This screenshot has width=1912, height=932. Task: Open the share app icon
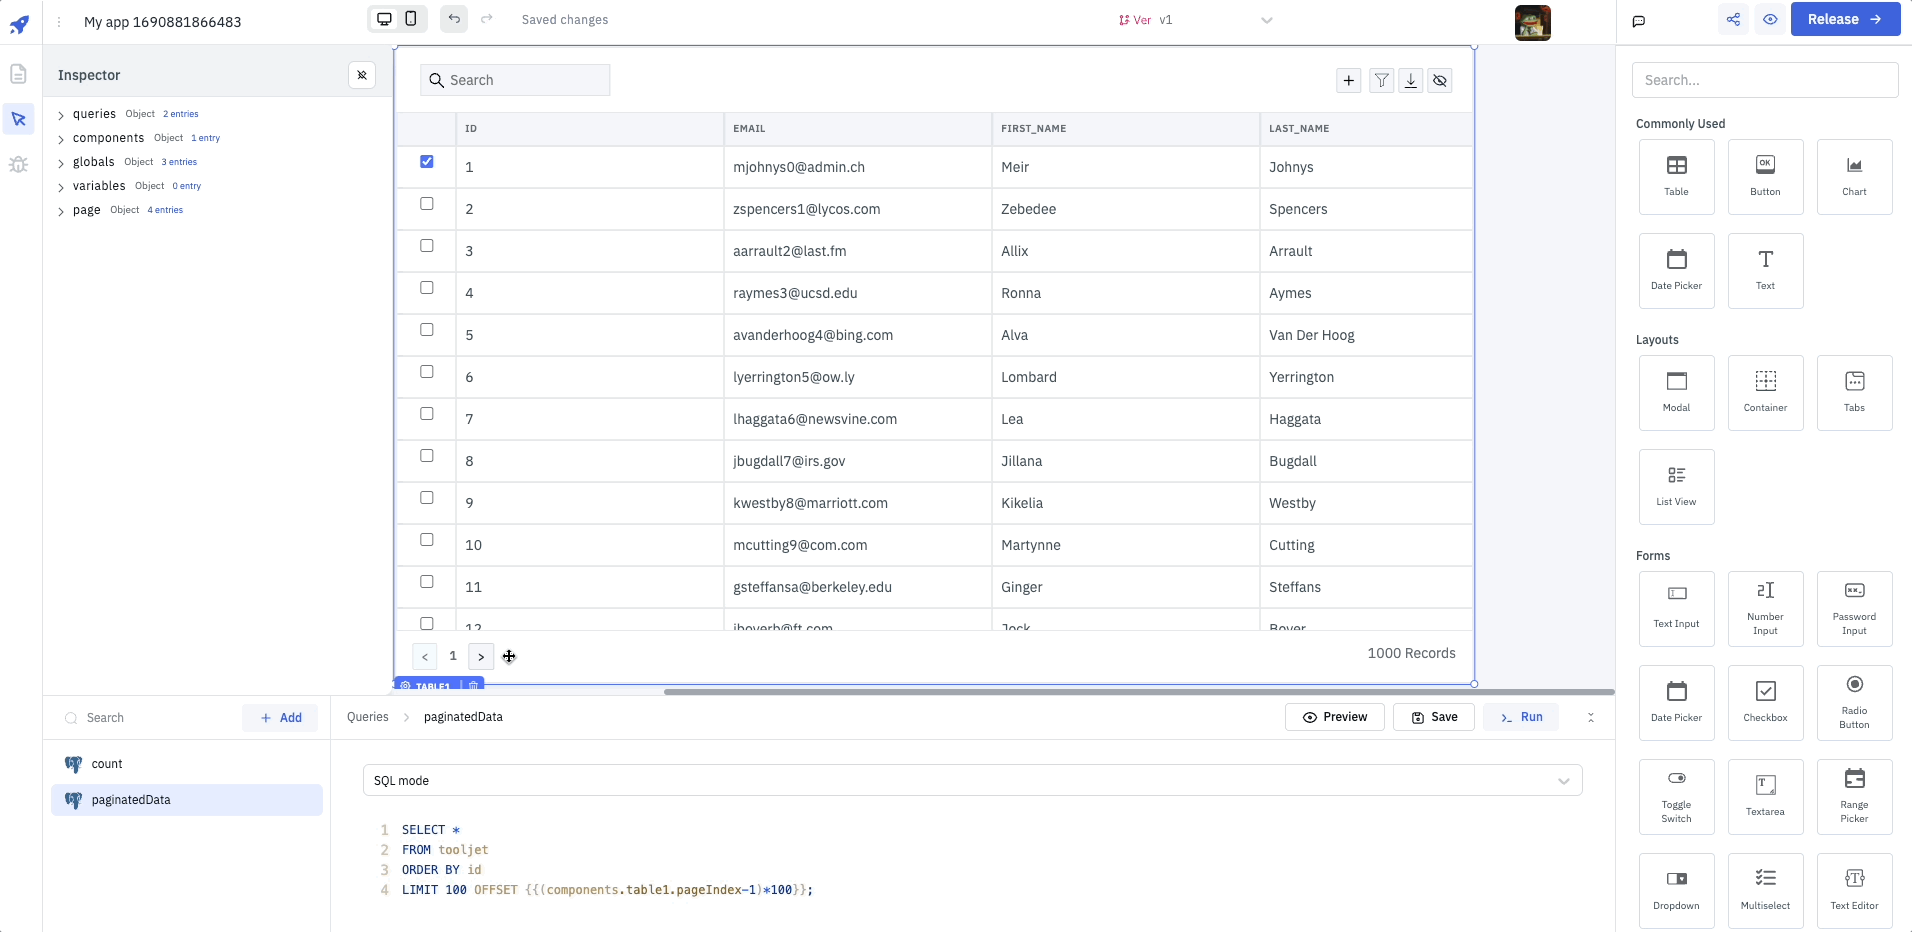pyautogui.click(x=1733, y=19)
